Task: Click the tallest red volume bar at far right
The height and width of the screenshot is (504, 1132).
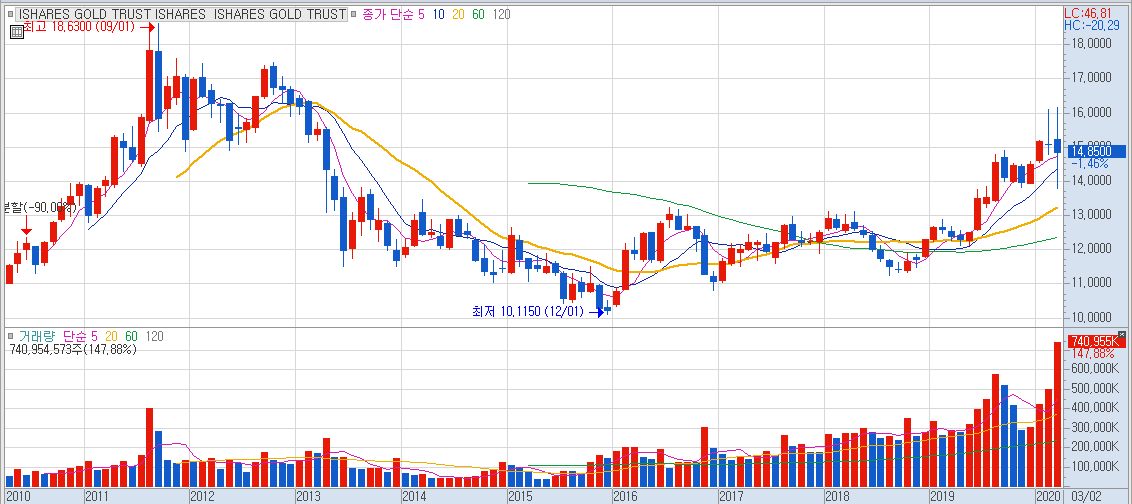Action: (1058, 414)
